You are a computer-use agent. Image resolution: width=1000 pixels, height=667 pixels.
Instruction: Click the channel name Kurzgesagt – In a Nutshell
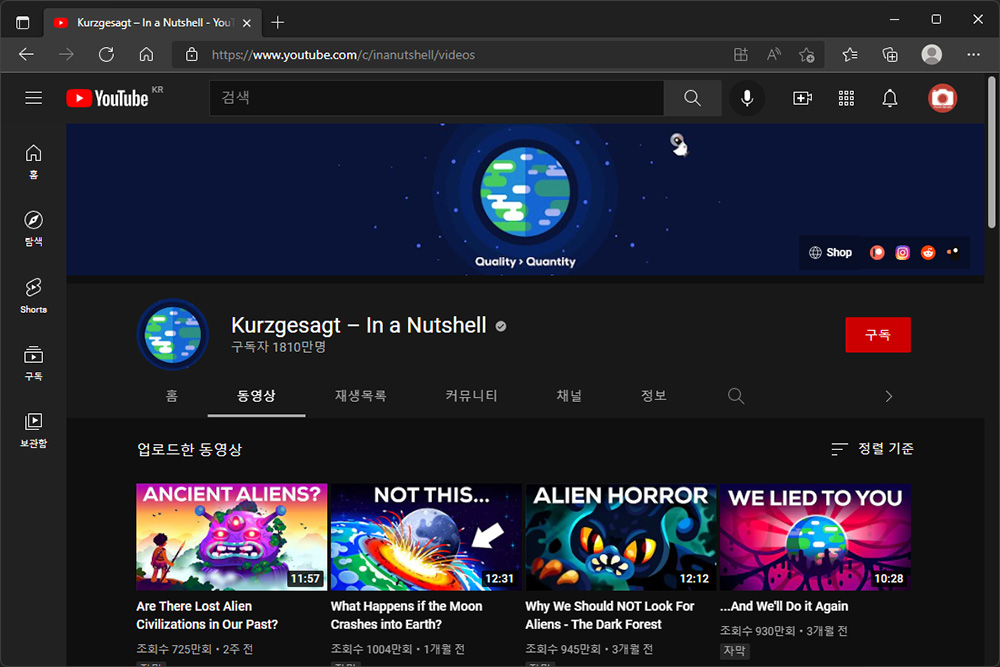coord(358,325)
